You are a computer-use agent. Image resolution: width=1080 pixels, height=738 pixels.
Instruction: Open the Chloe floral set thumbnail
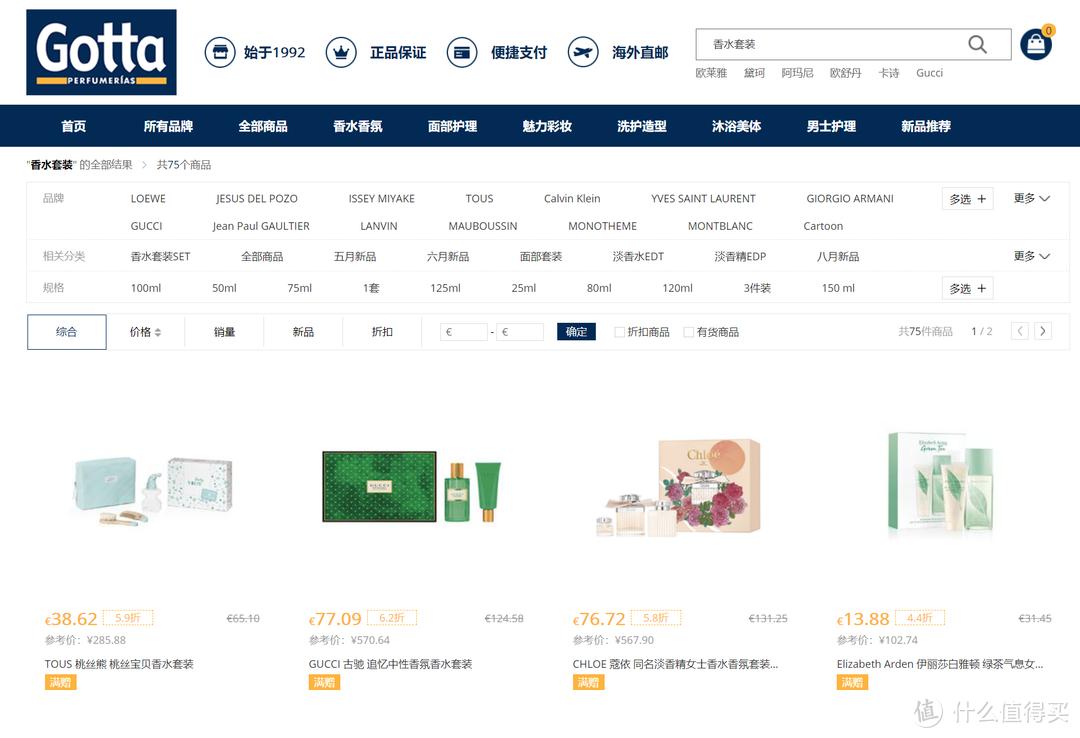[678, 486]
